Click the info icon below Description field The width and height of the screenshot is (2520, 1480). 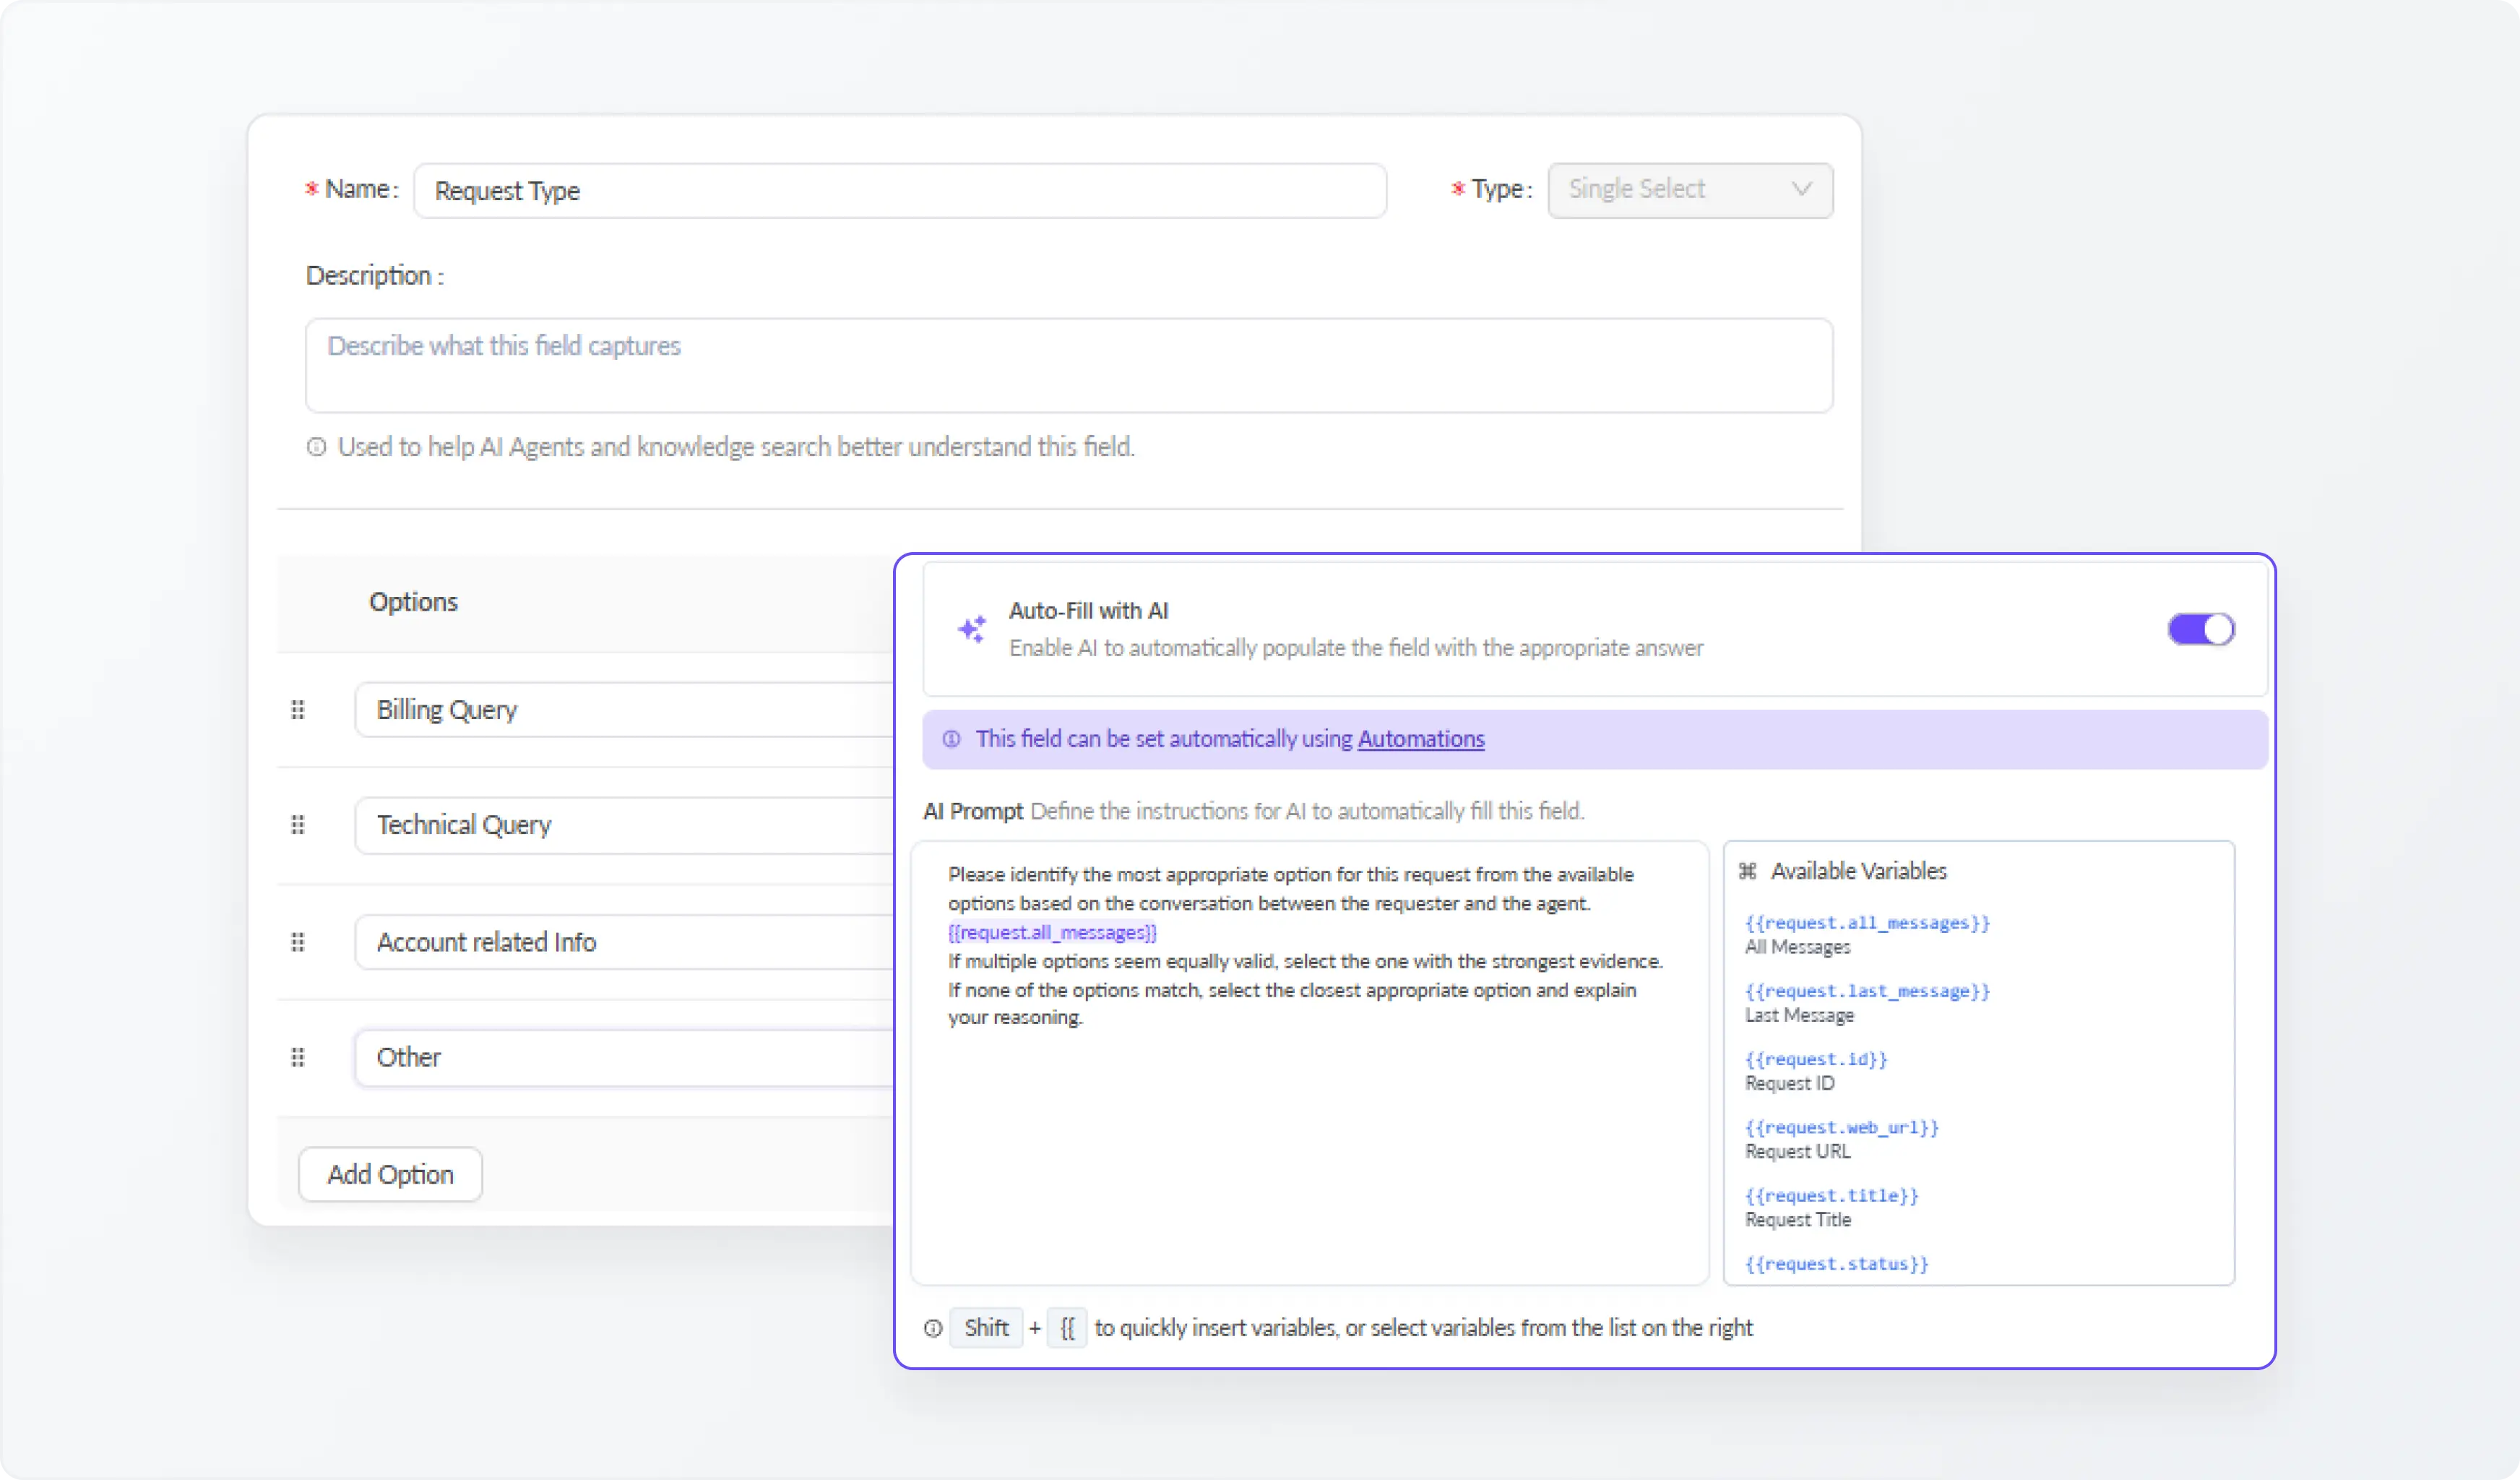(x=316, y=447)
